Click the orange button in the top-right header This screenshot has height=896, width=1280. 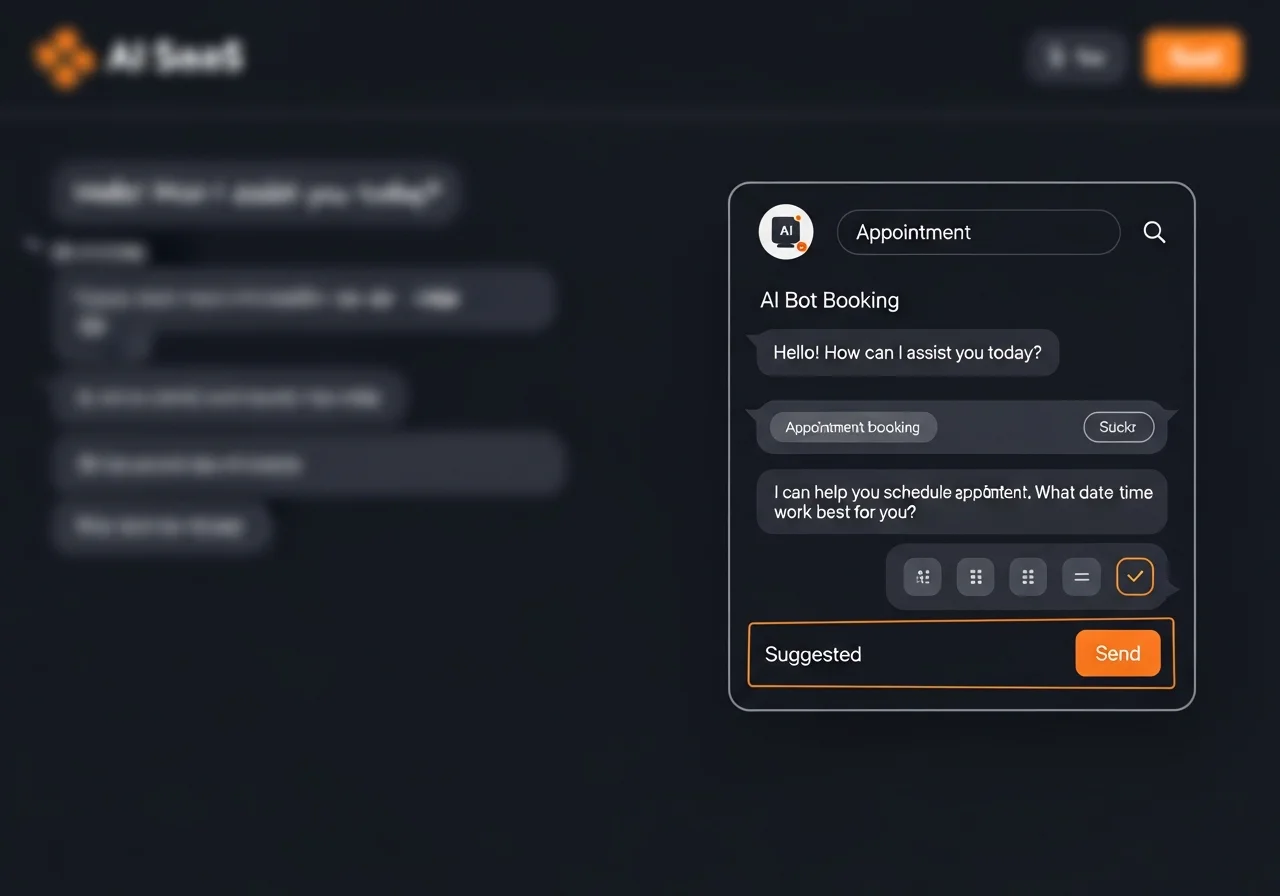click(x=1193, y=57)
